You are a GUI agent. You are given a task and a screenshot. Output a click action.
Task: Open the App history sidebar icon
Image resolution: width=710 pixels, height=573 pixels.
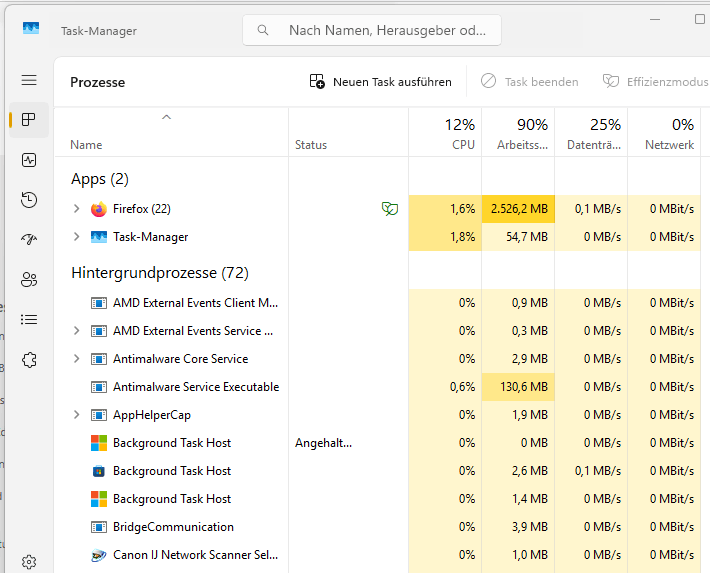click(x=29, y=200)
